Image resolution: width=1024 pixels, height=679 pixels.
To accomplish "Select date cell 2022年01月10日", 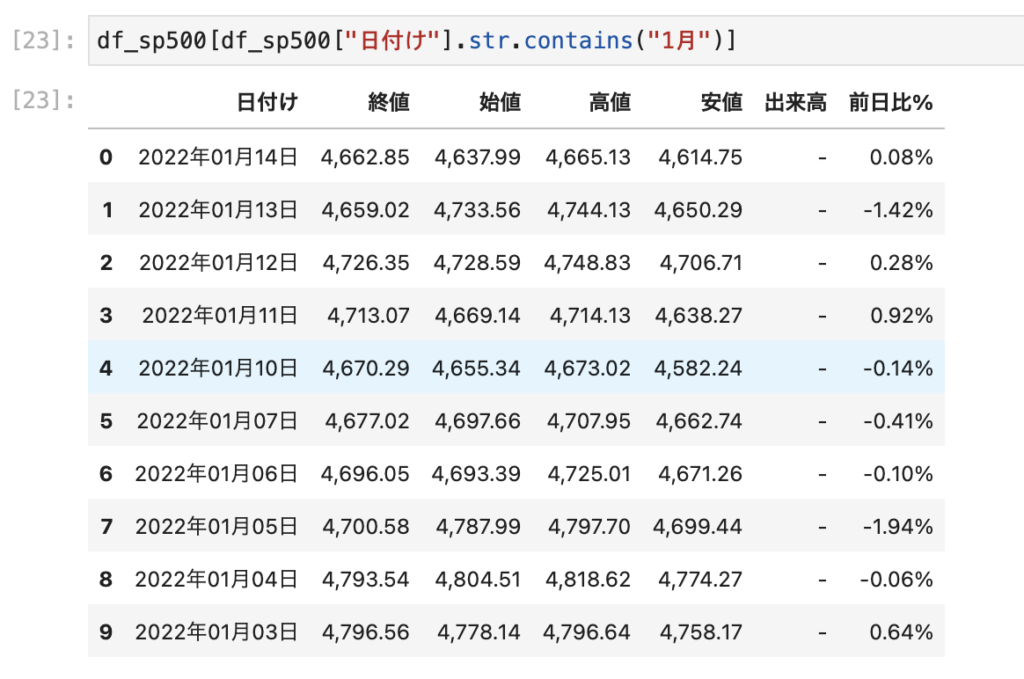I will tap(218, 369).
